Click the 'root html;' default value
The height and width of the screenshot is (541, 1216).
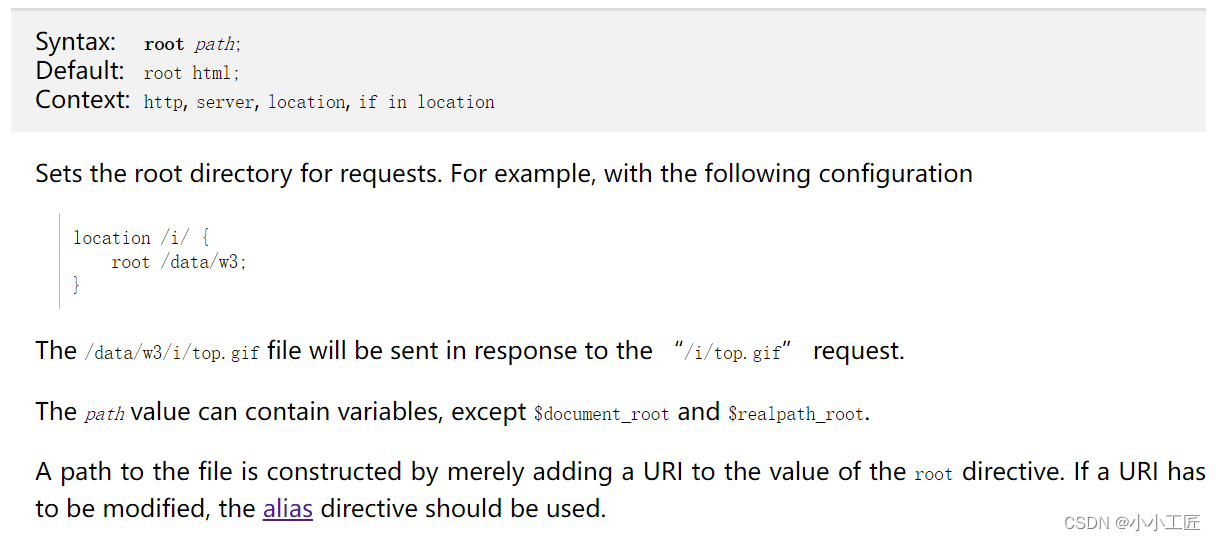coord(192,73)
